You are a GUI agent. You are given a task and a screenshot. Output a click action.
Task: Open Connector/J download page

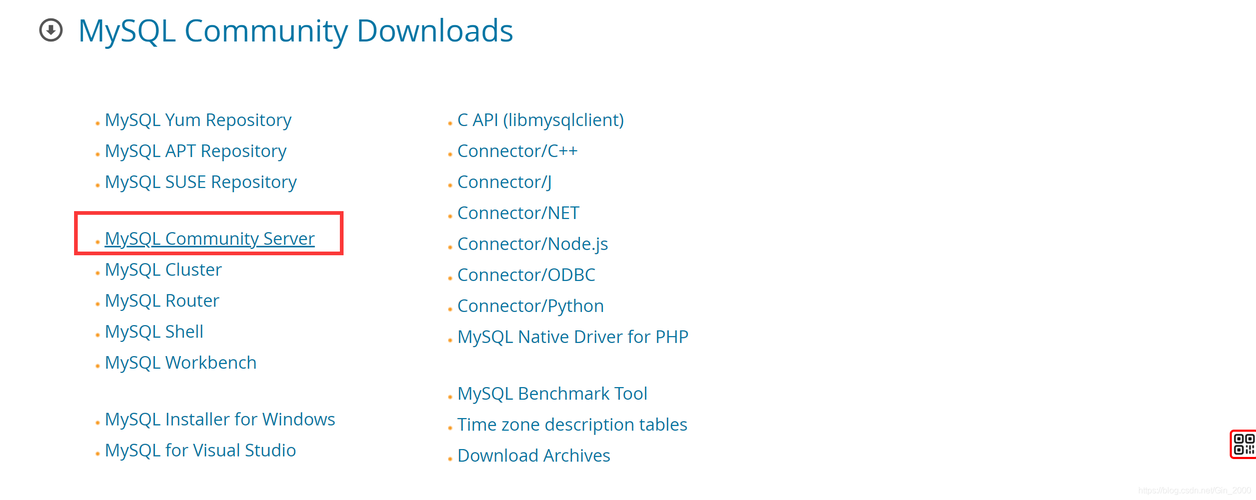(x=504, y=182)
